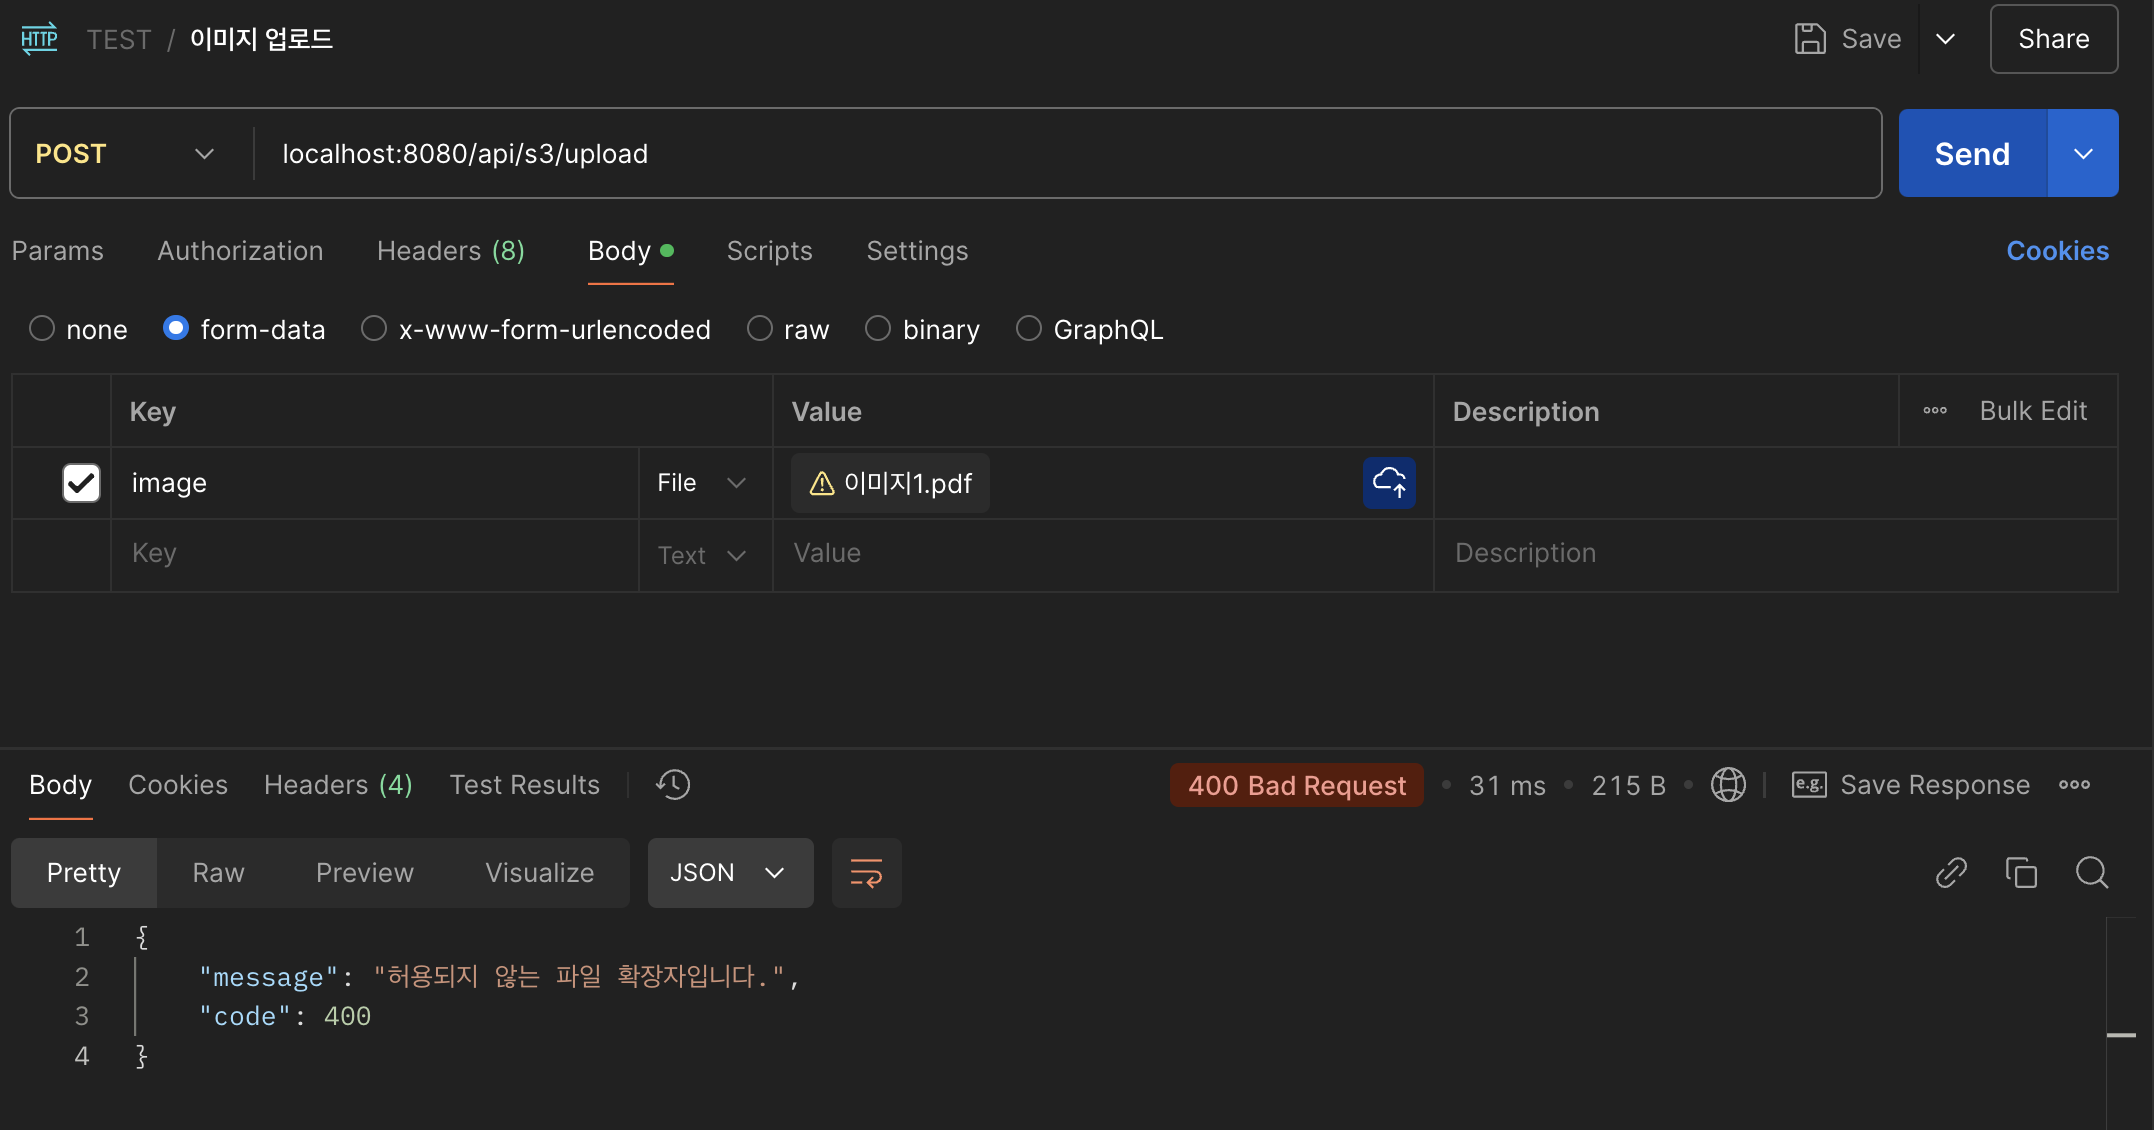Image resolution: width=2154 pixels, height=1130 pixels.
Task: Click the network globe icon in response bar
Action: pos(1728,785)
